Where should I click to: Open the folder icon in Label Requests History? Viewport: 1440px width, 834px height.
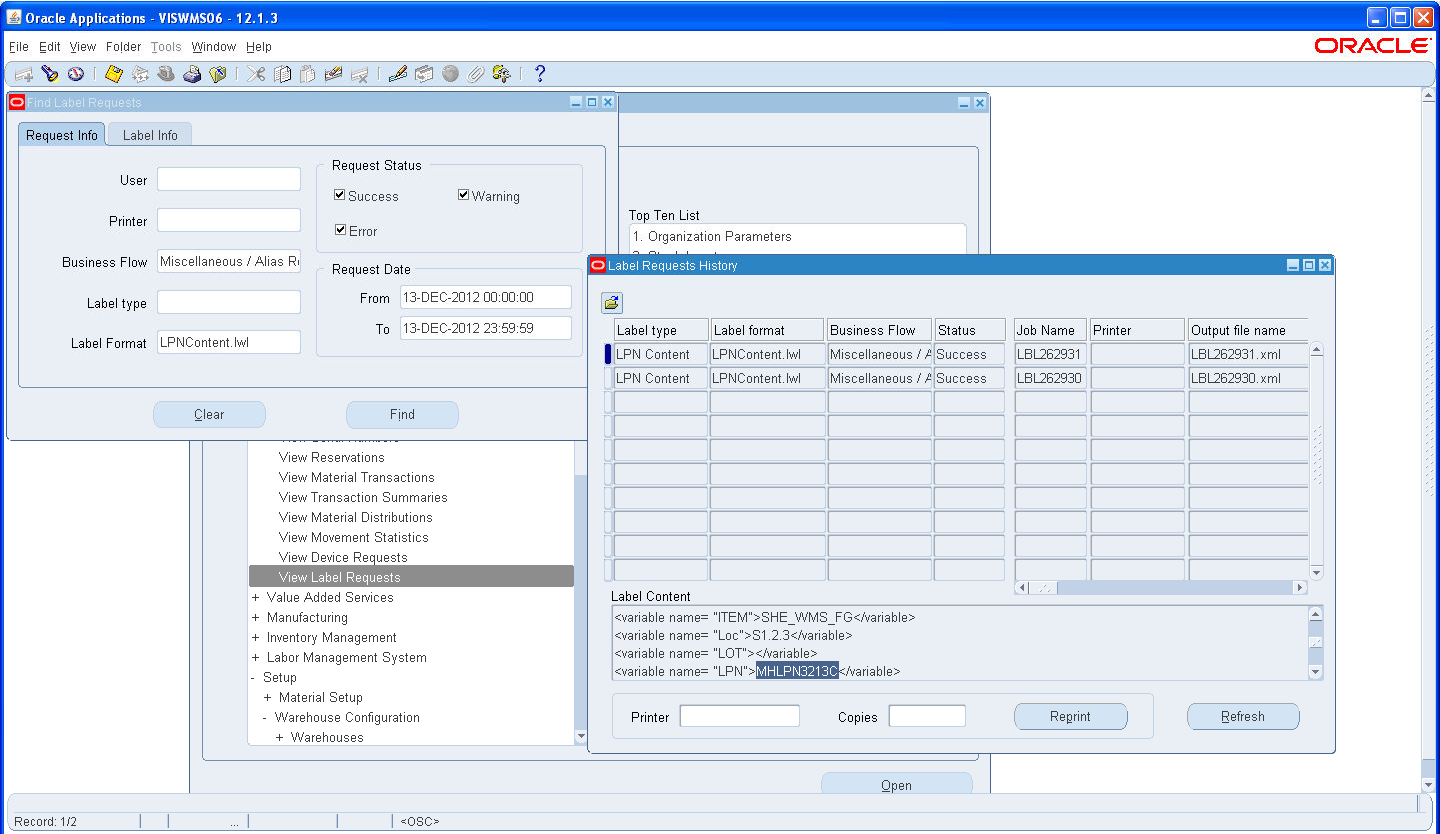pyautogui.click(x=611, y=302)
